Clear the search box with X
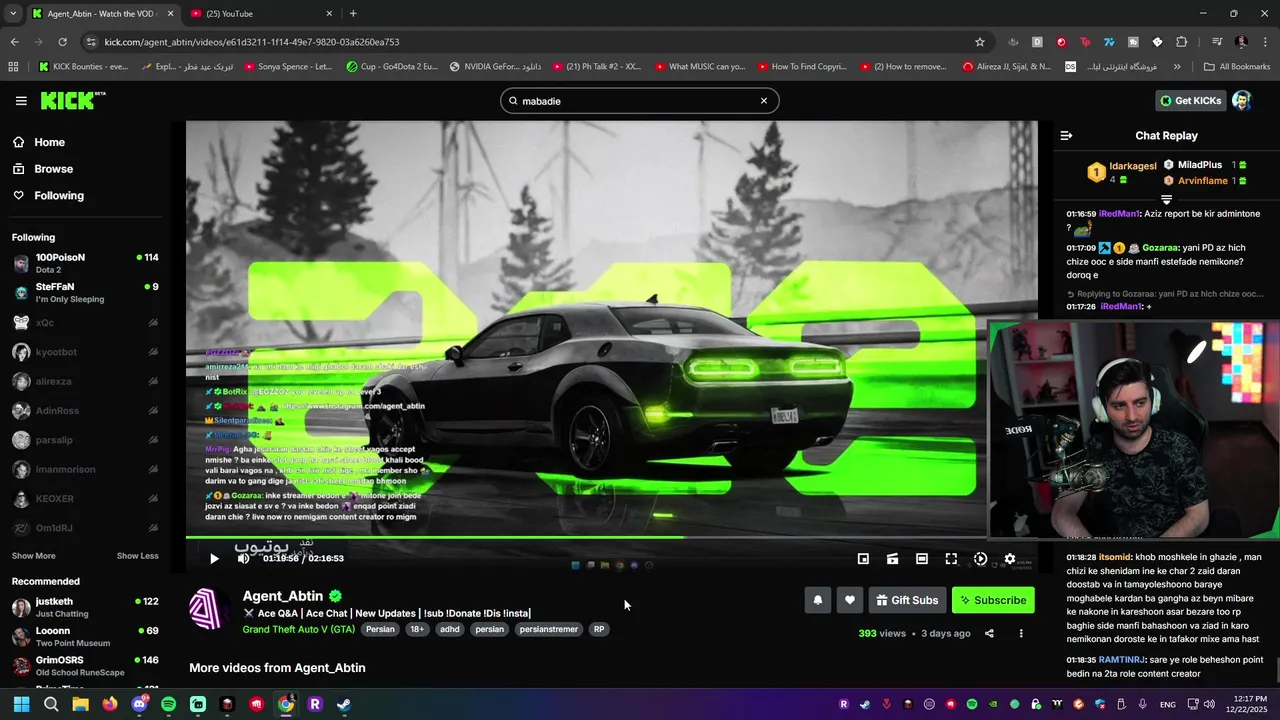Screen dimensions: 1280x720 point(764,101)
